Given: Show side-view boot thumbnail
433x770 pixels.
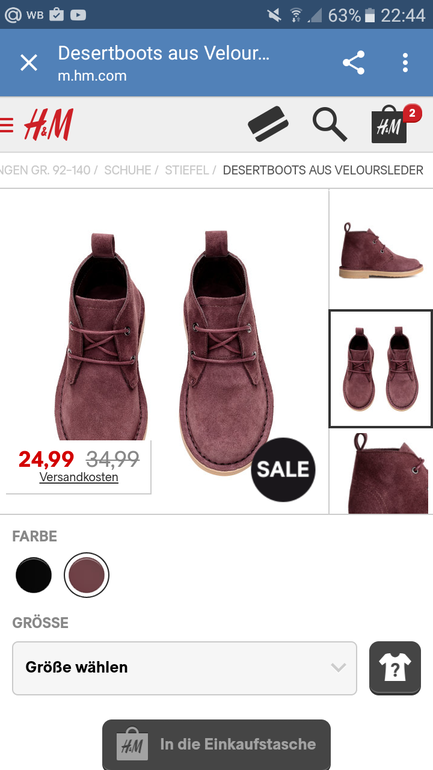Looking at the screenshot, I should point(381,249).
